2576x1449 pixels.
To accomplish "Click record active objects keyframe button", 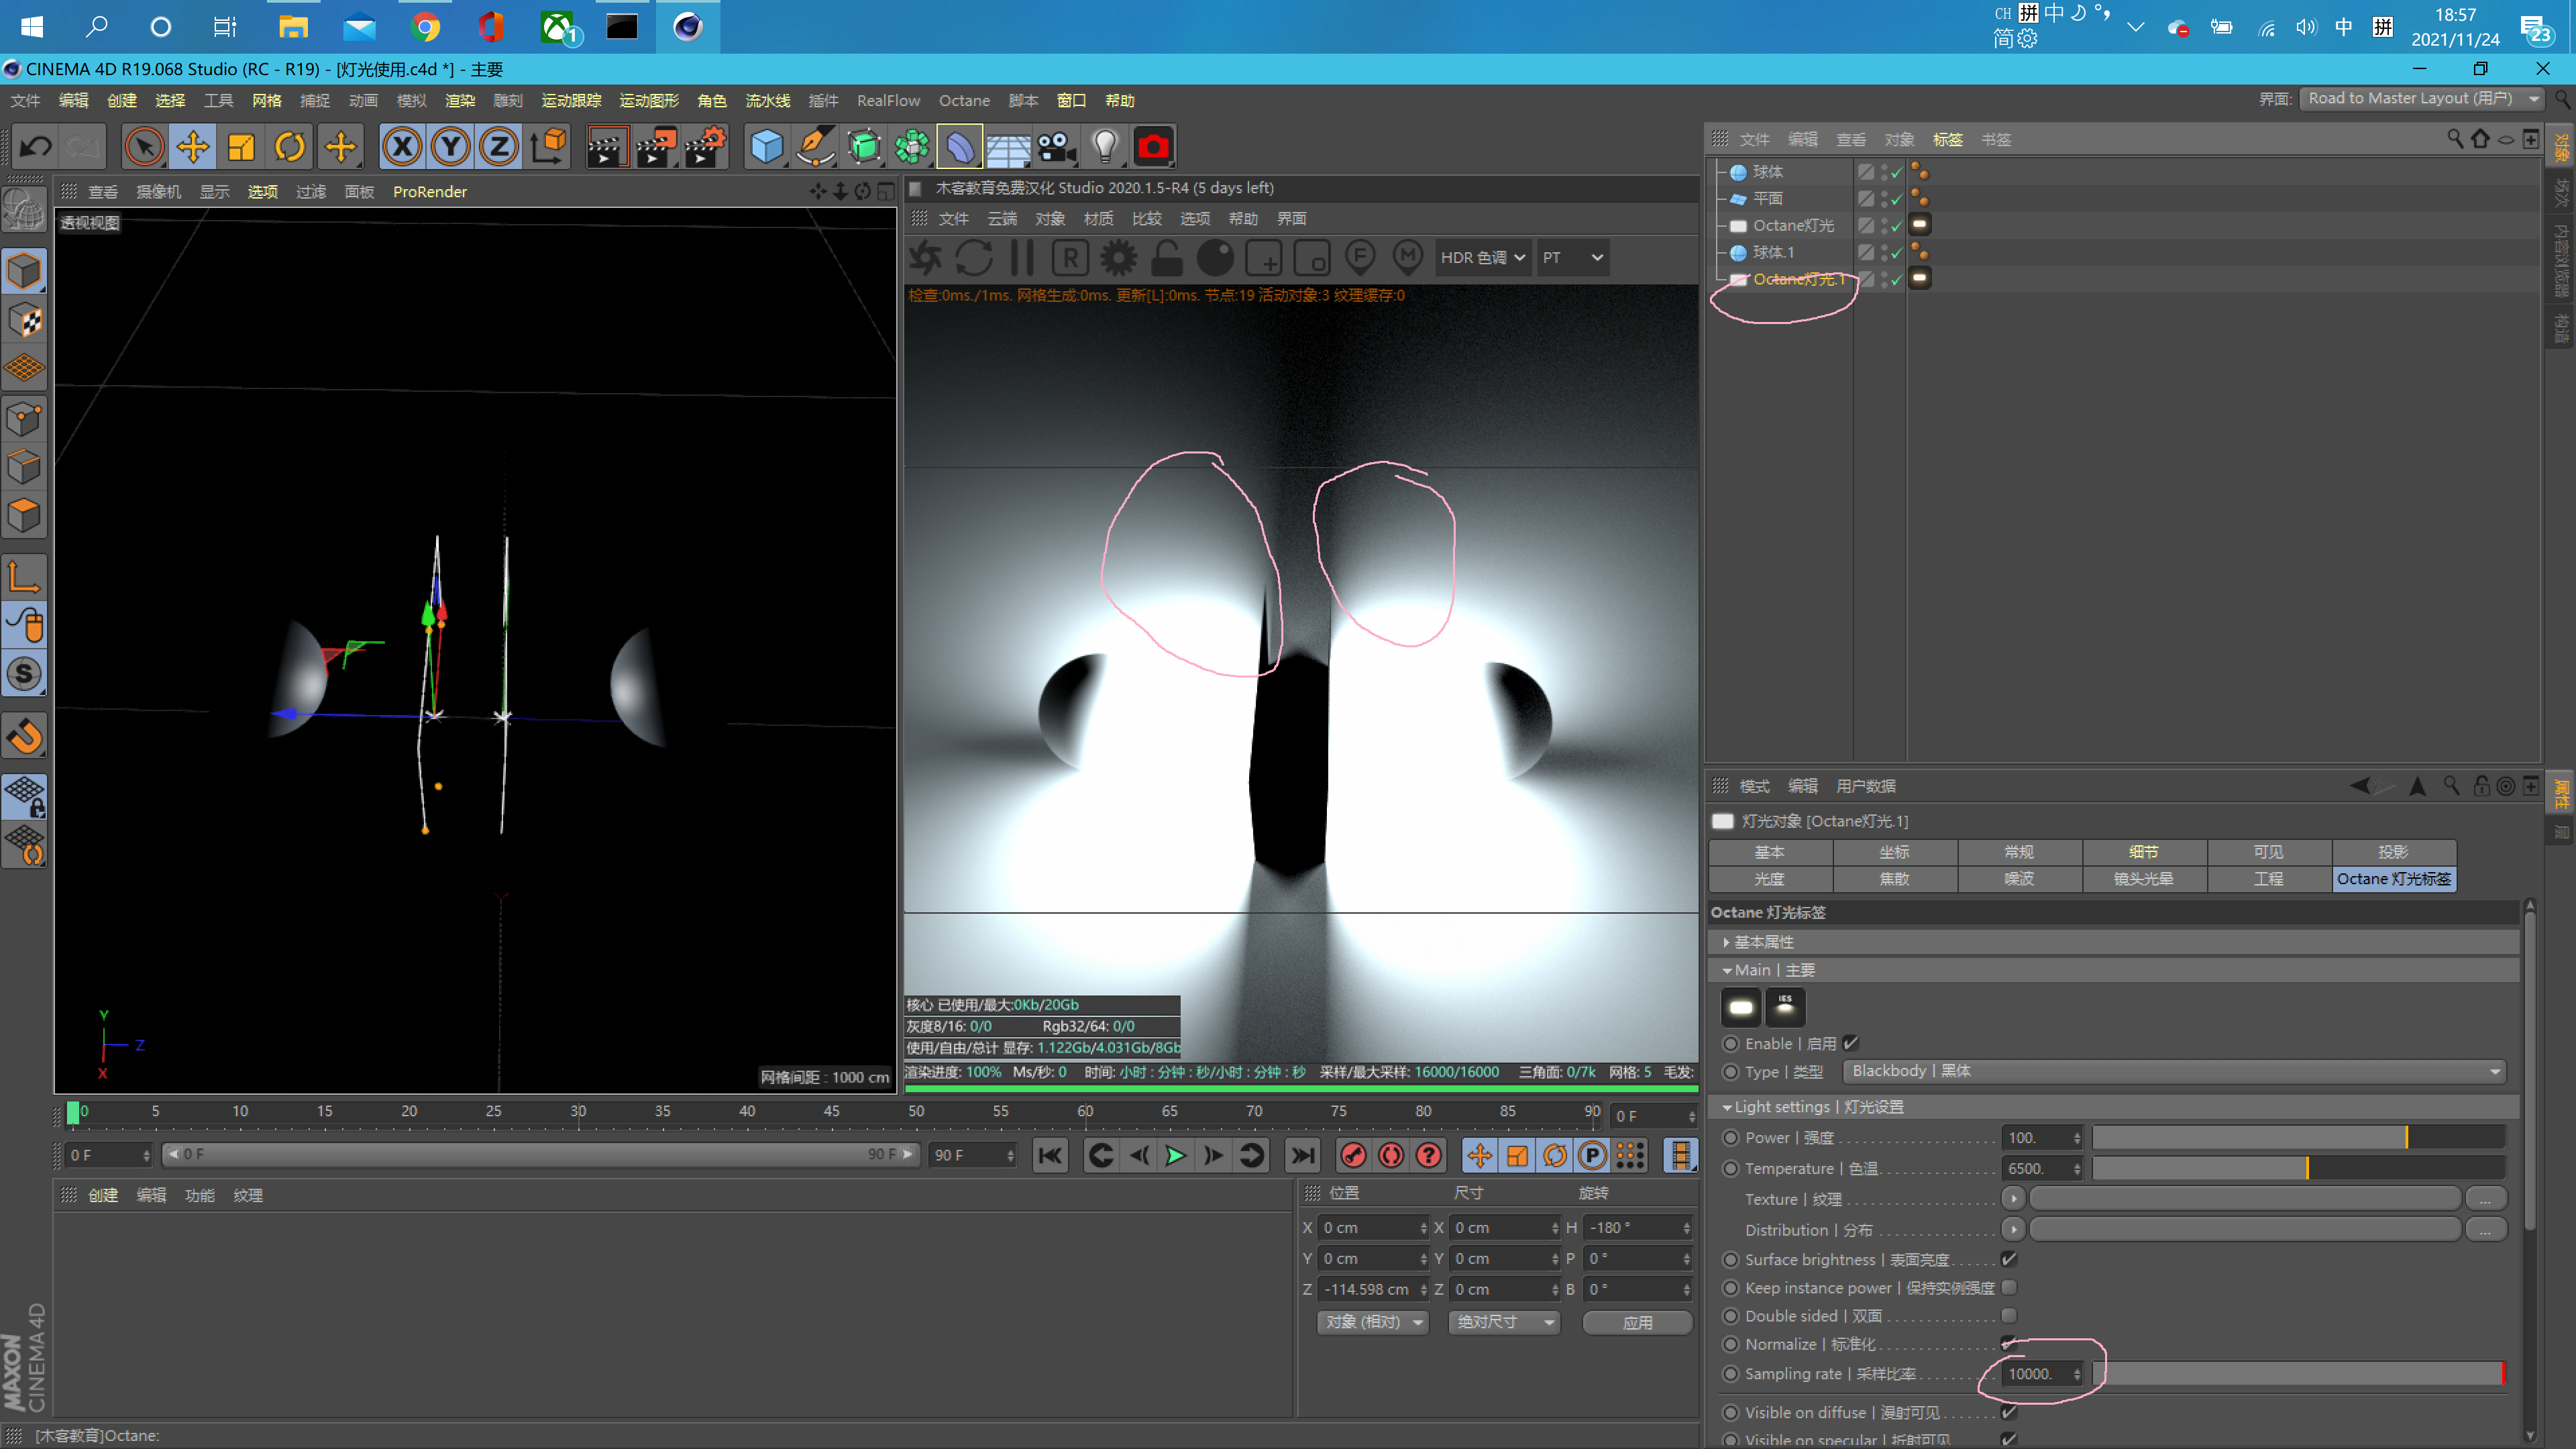I will tap(1353, 1156).
